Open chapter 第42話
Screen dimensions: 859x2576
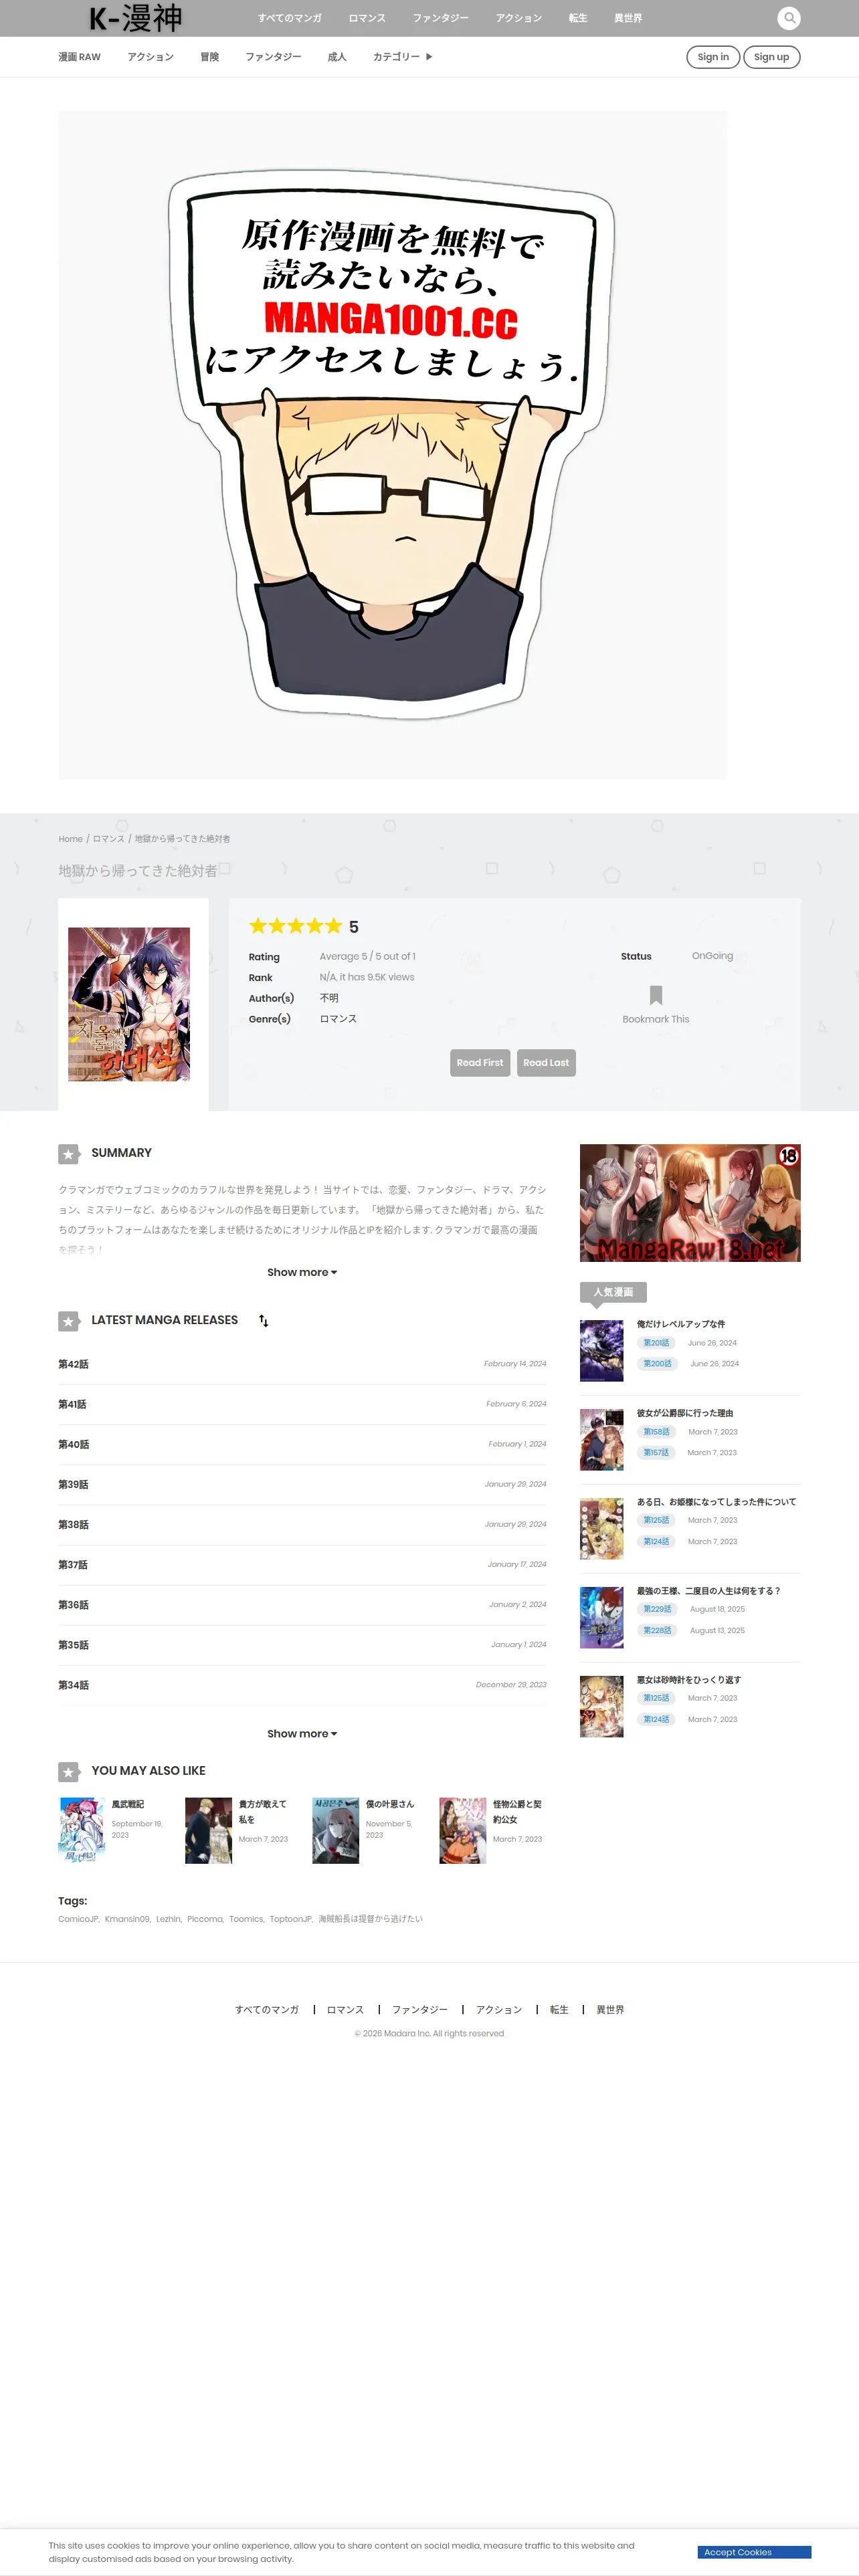pos(73,1364)
